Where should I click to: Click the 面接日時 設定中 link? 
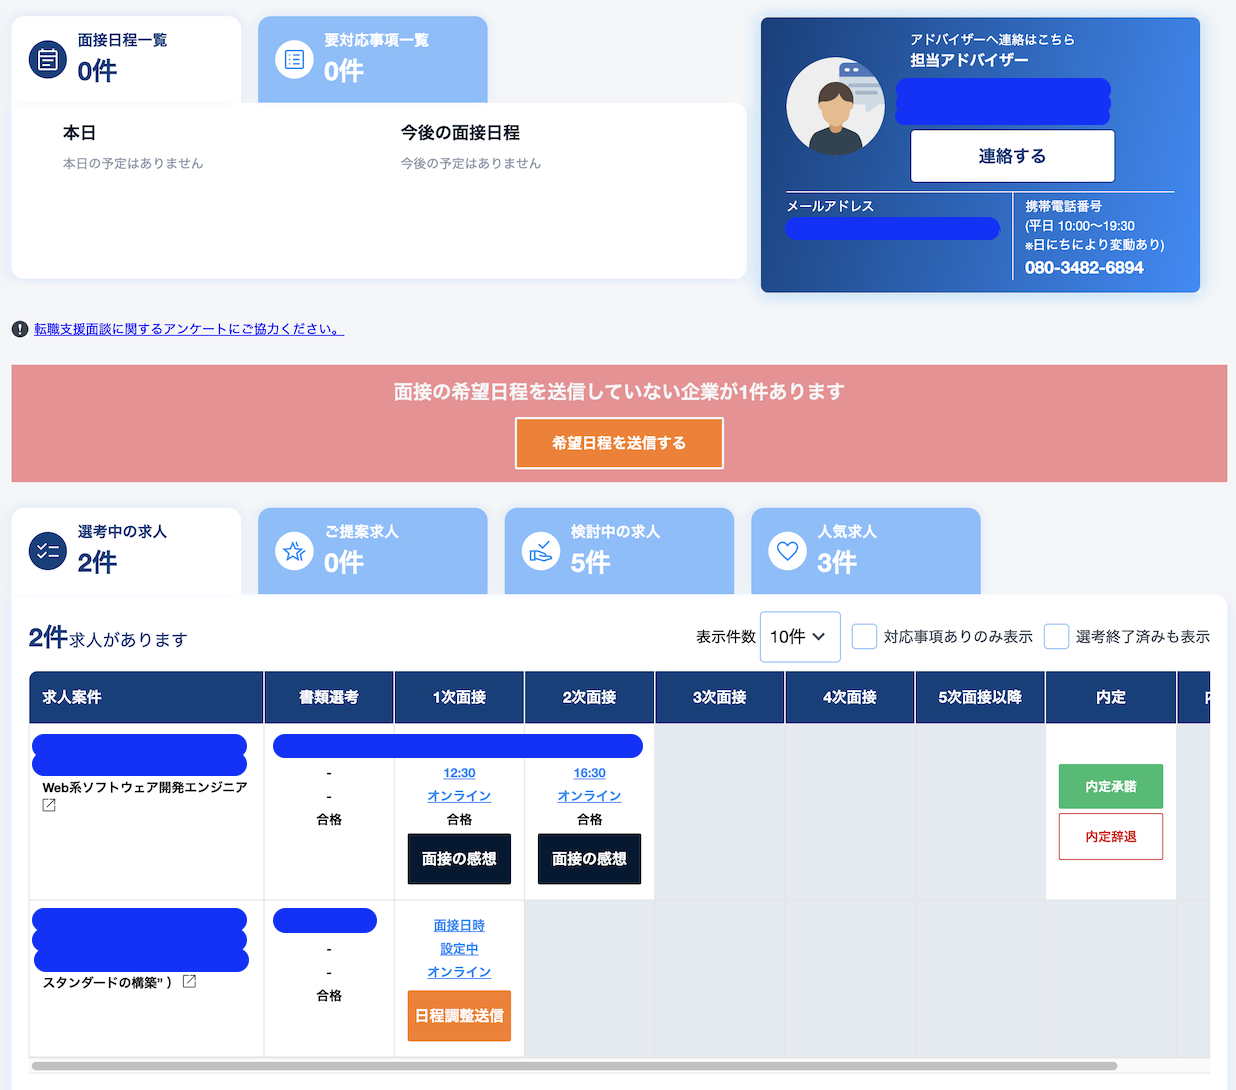tap(459, 937)
